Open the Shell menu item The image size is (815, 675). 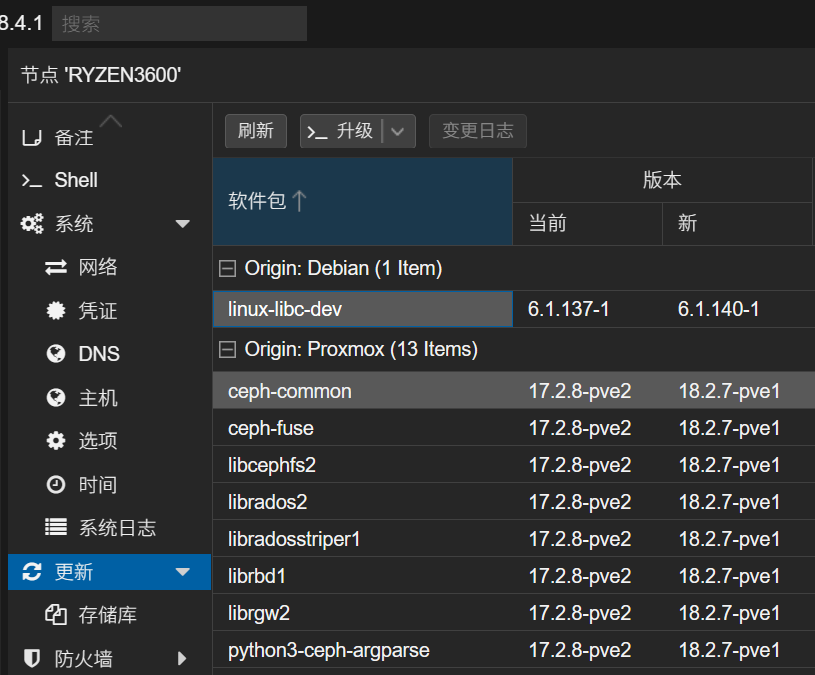coord(110,180)
